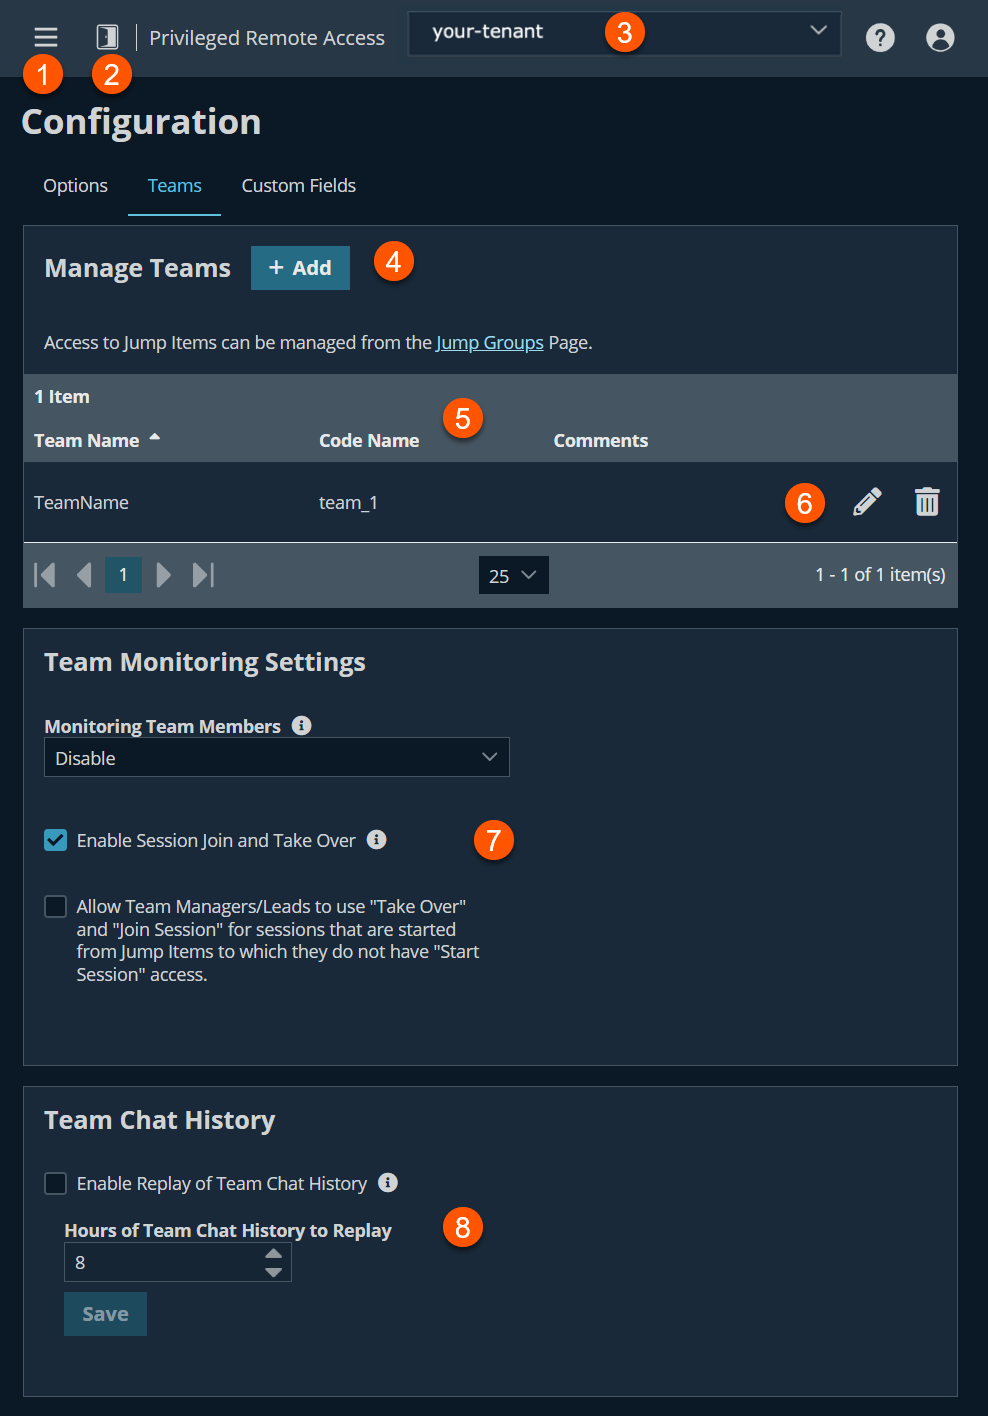The width and height of the screenshot is (988, 1416).
Task: Click the Add team button
Action: pos(300,268)
